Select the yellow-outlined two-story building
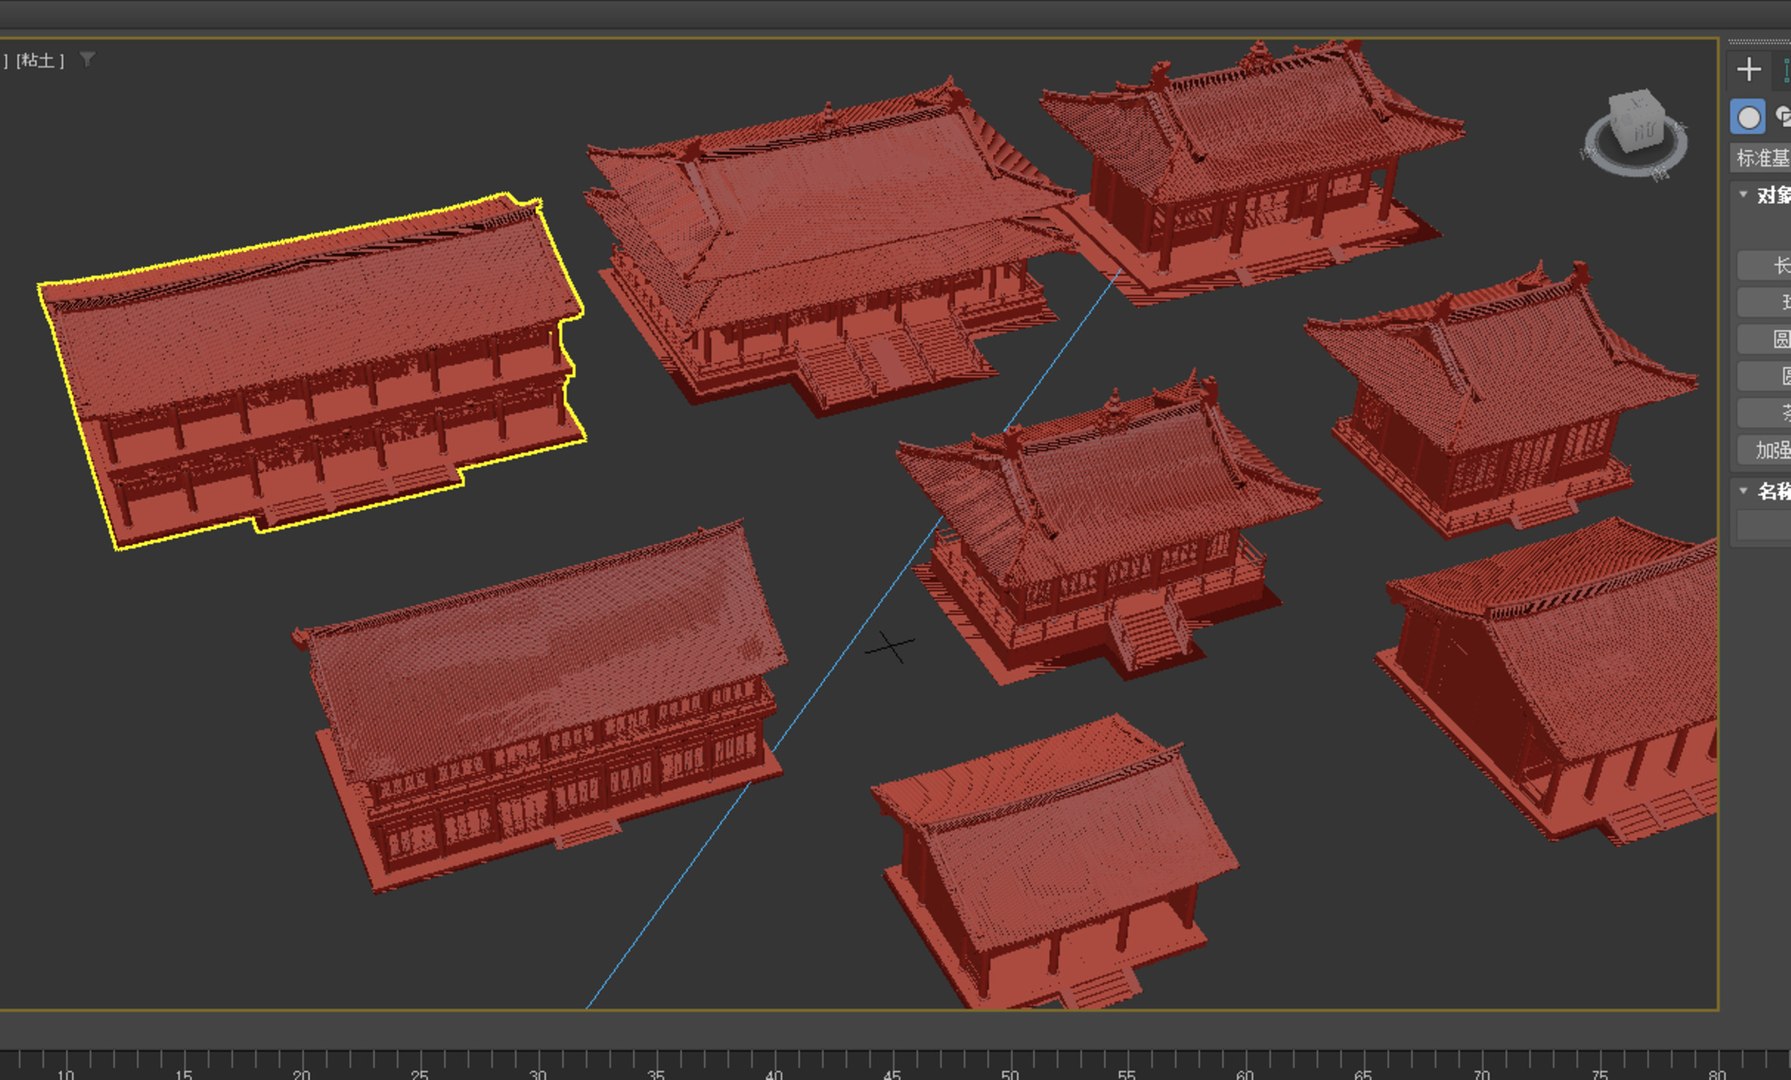Image resolution: width=1791 pixels, height=1080 pixels. [x=310, y=370]
